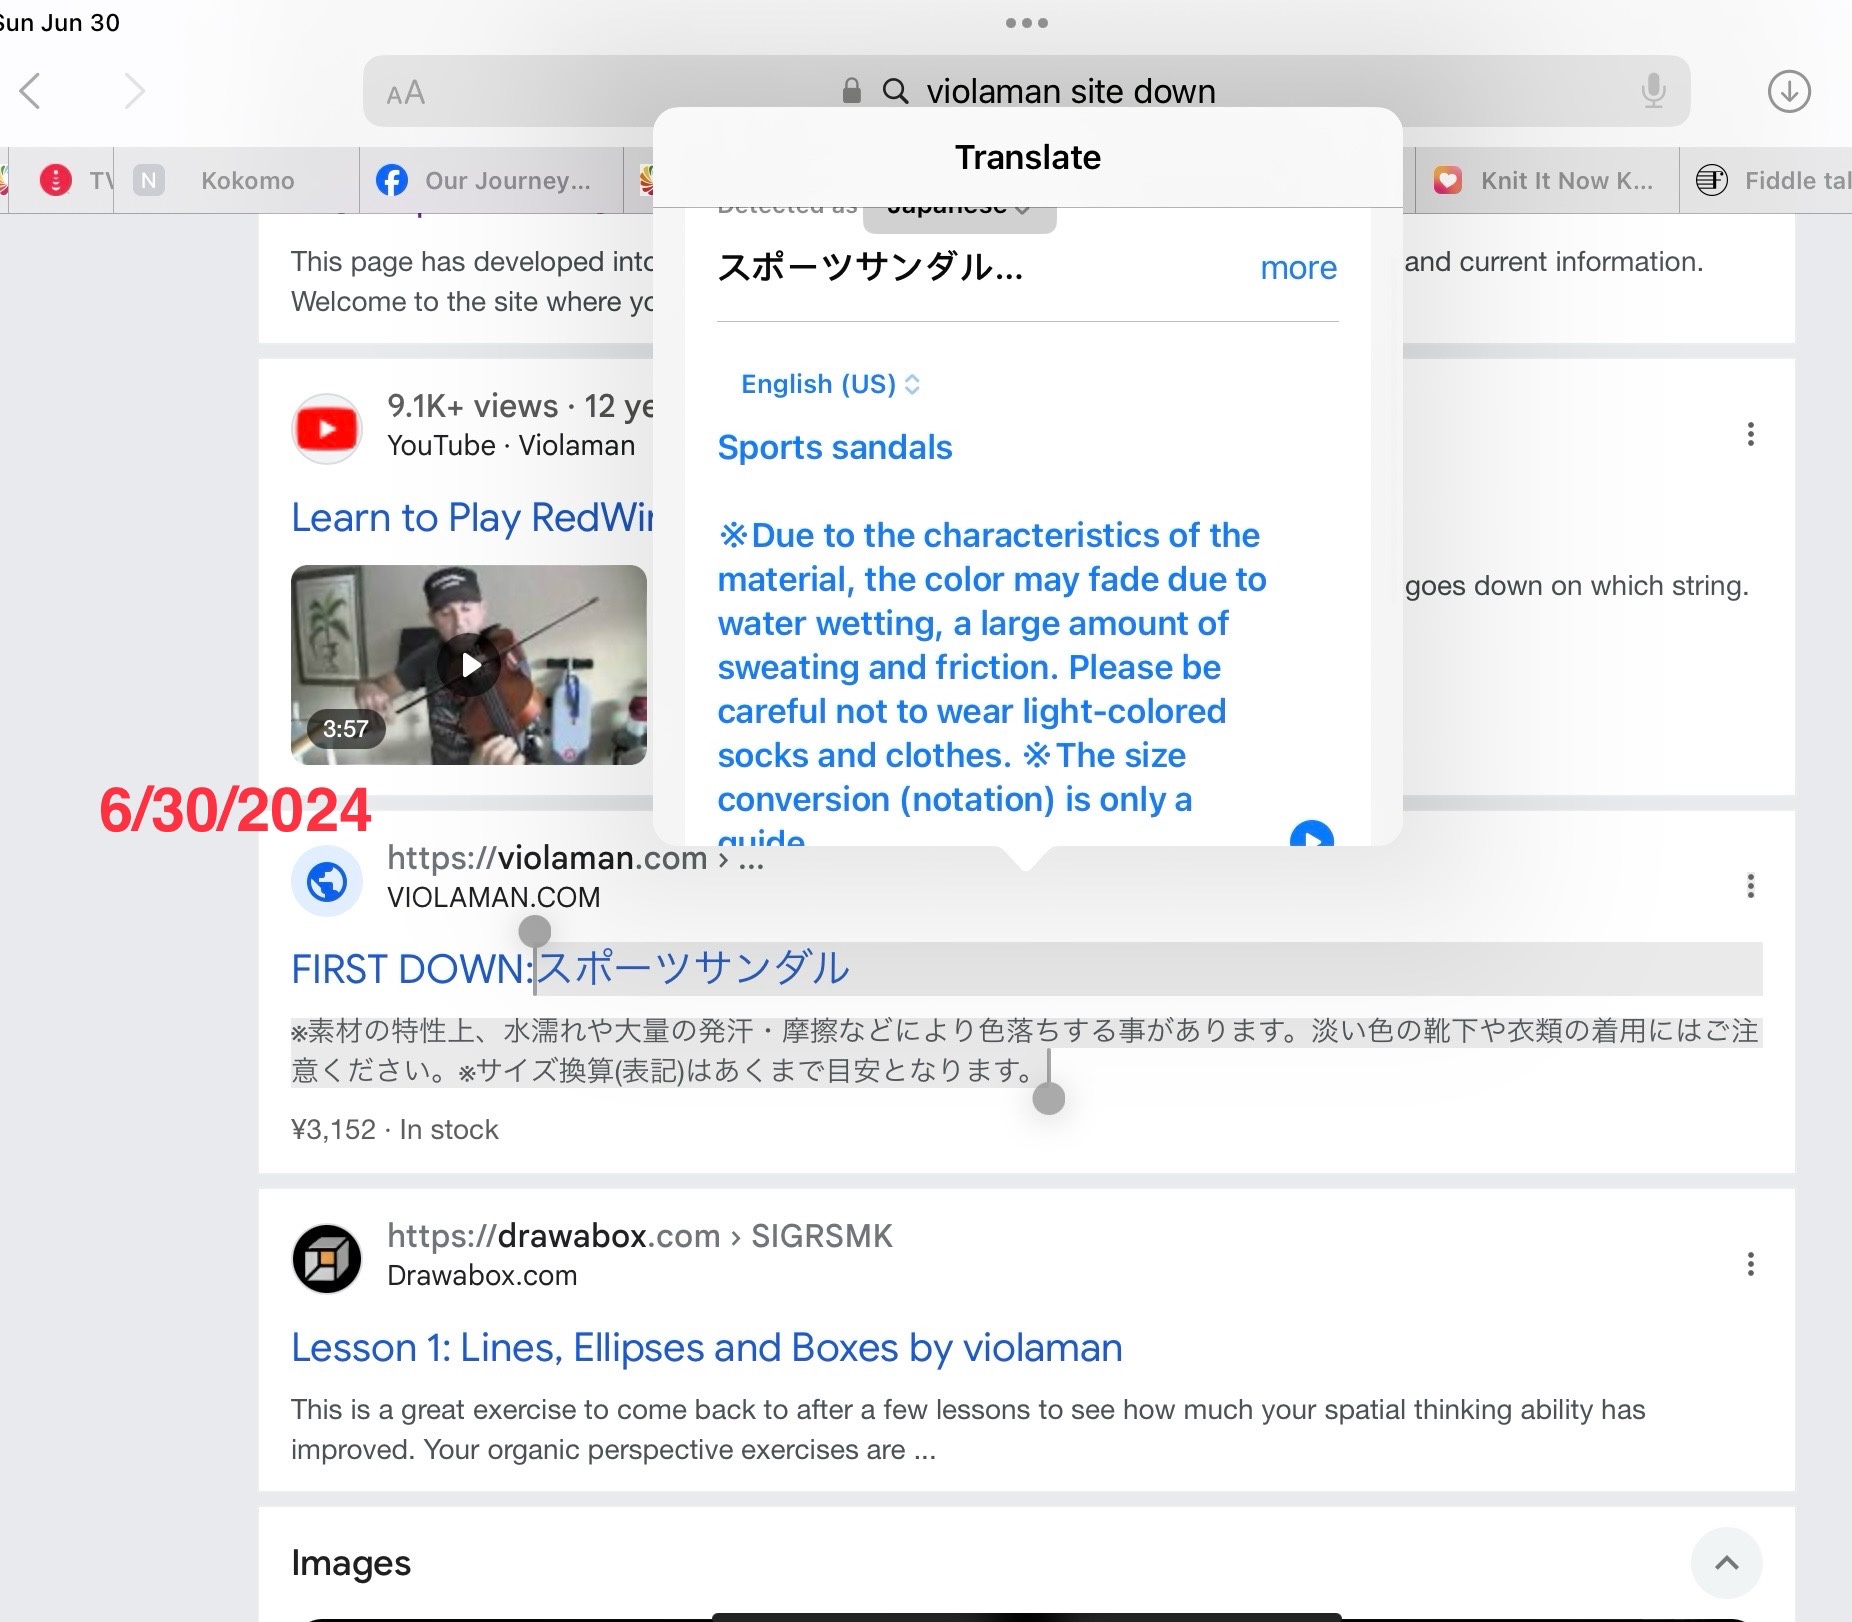Open more options for the YouTube result
The image size is (1852, 1622).
click(1750, 434)
